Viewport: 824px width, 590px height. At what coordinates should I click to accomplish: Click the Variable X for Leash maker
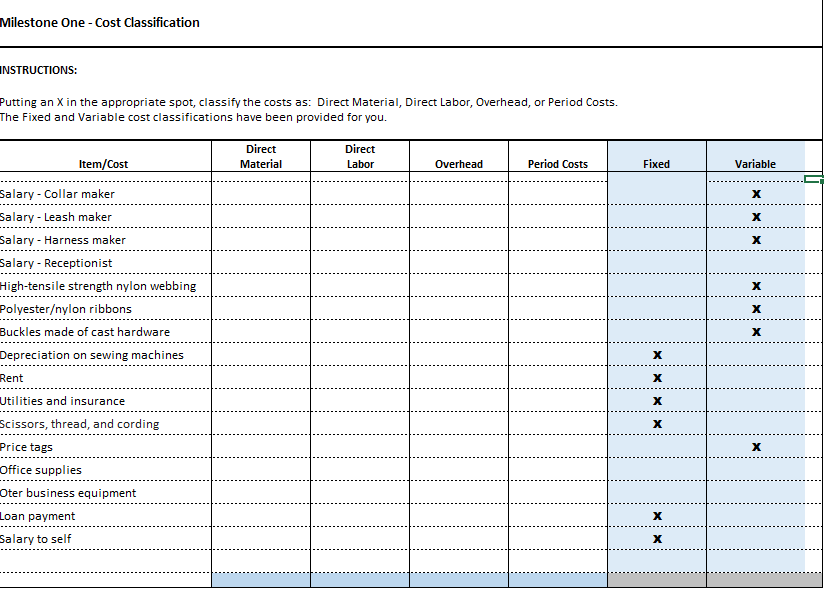pos(756,217)
